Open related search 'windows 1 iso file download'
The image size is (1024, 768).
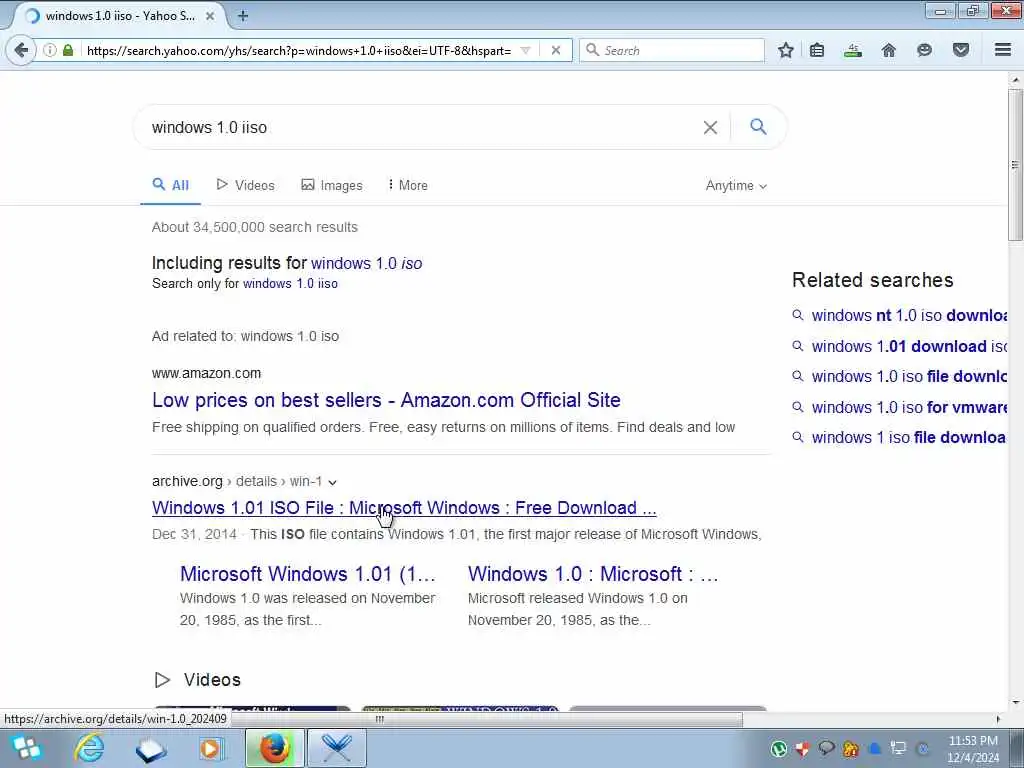click(908, 438)
